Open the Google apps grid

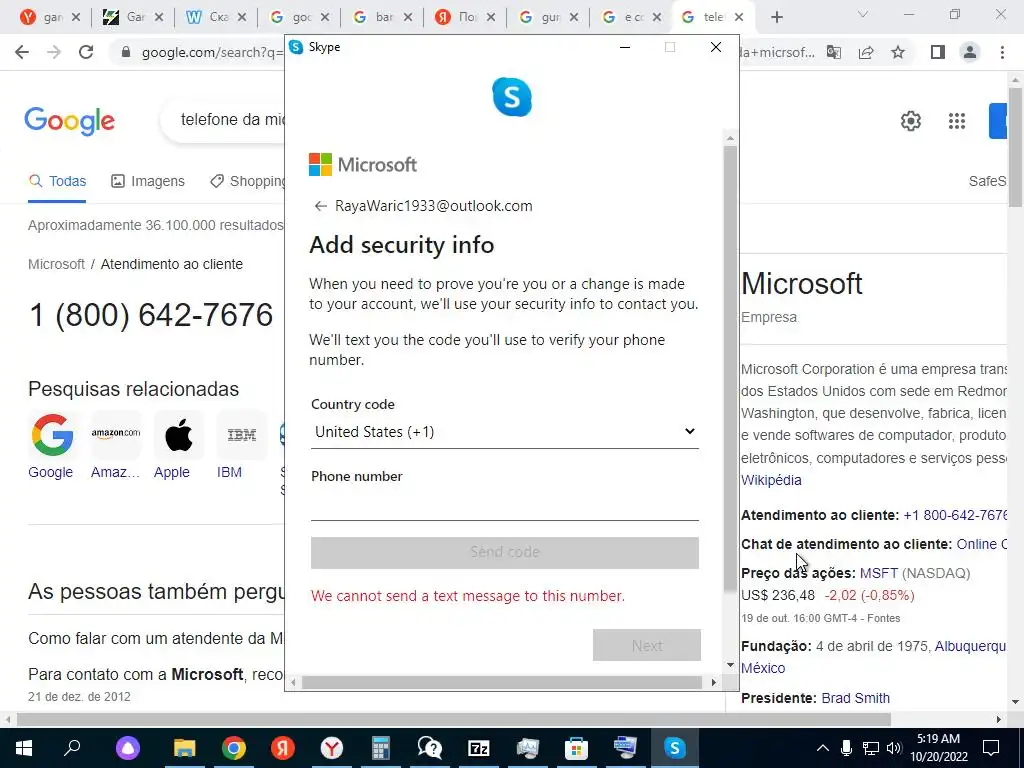[957, 121]
